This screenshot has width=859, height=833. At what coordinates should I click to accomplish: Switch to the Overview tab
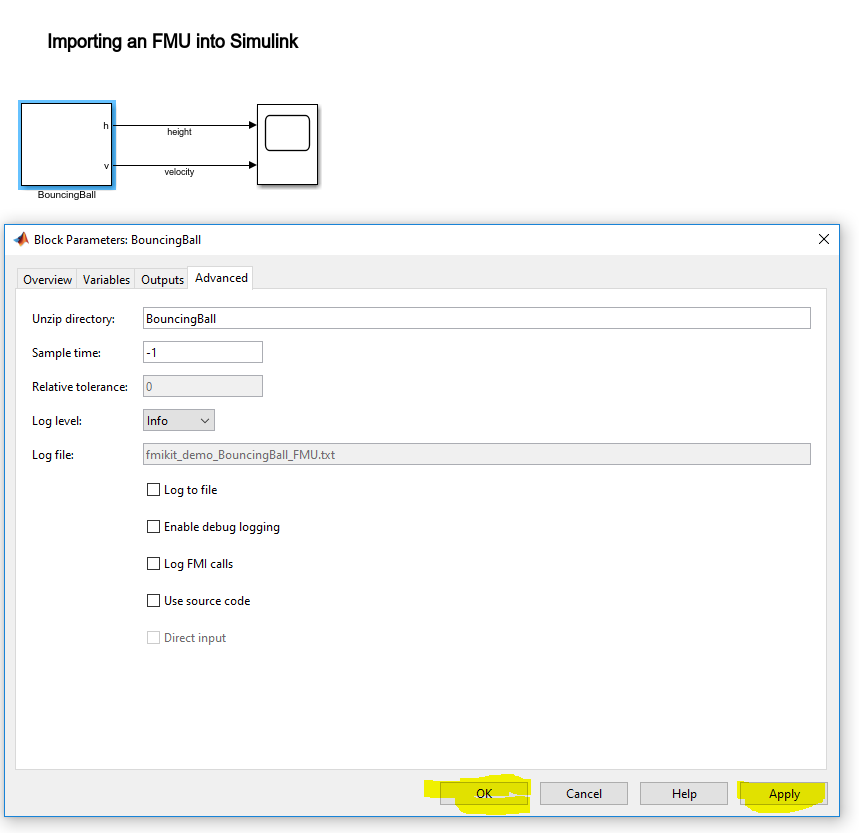click(46, 279)
